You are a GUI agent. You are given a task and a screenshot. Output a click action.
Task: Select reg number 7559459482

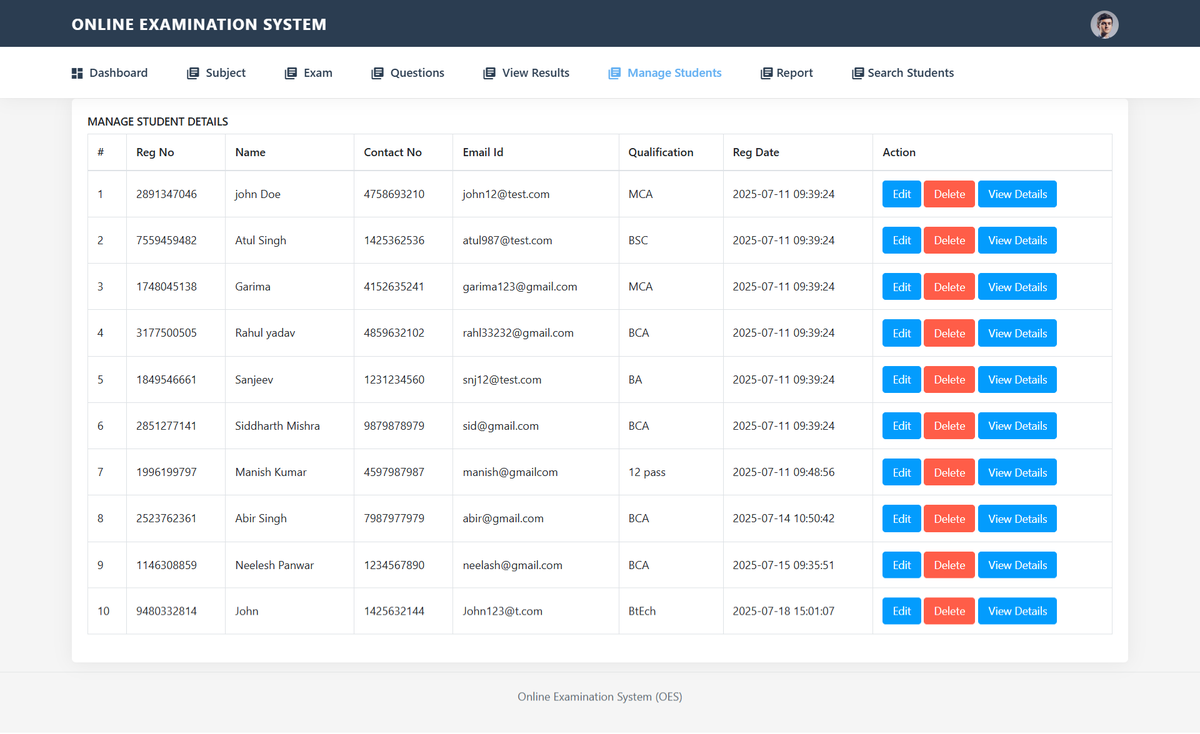(166, 240)
